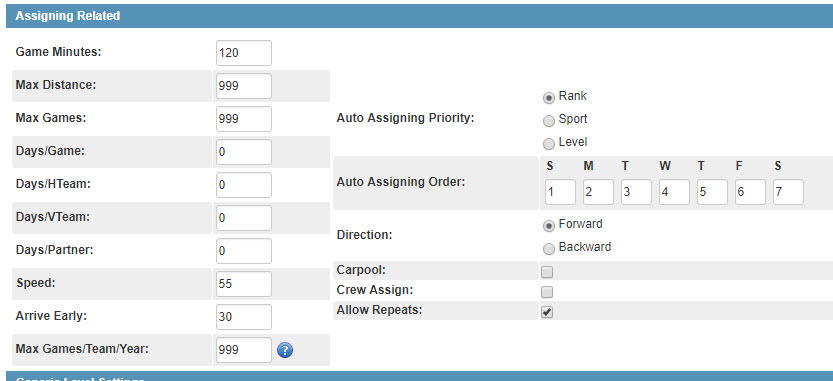Edit the Arrive Early field

click(x=244, y=317)
